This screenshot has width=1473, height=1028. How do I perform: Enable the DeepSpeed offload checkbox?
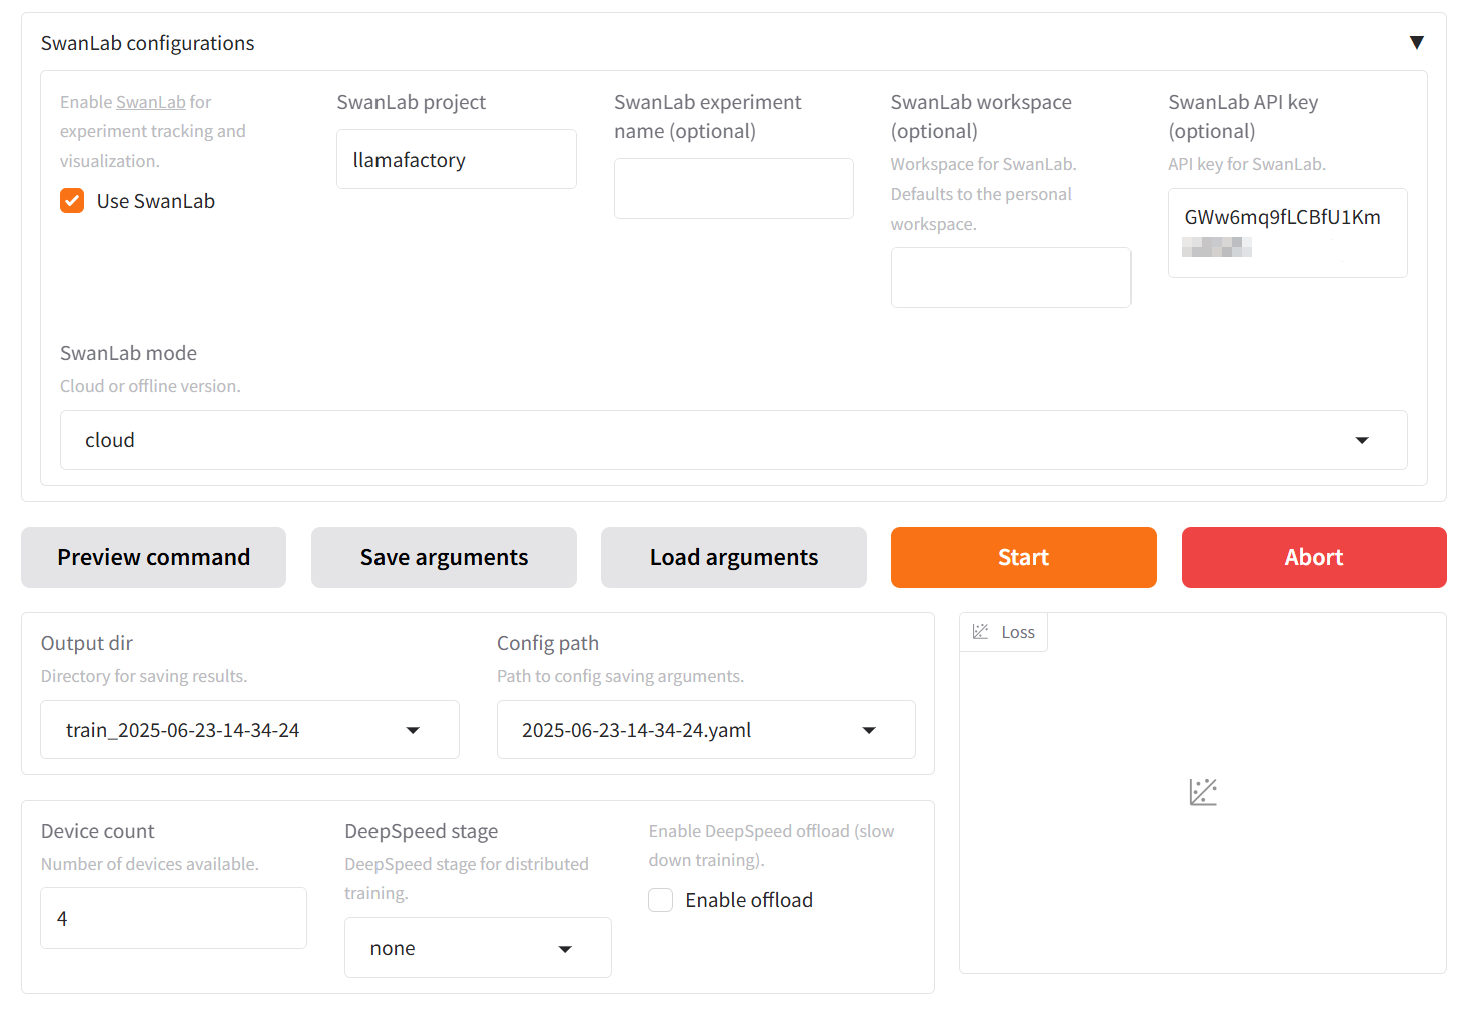(661, 900)
